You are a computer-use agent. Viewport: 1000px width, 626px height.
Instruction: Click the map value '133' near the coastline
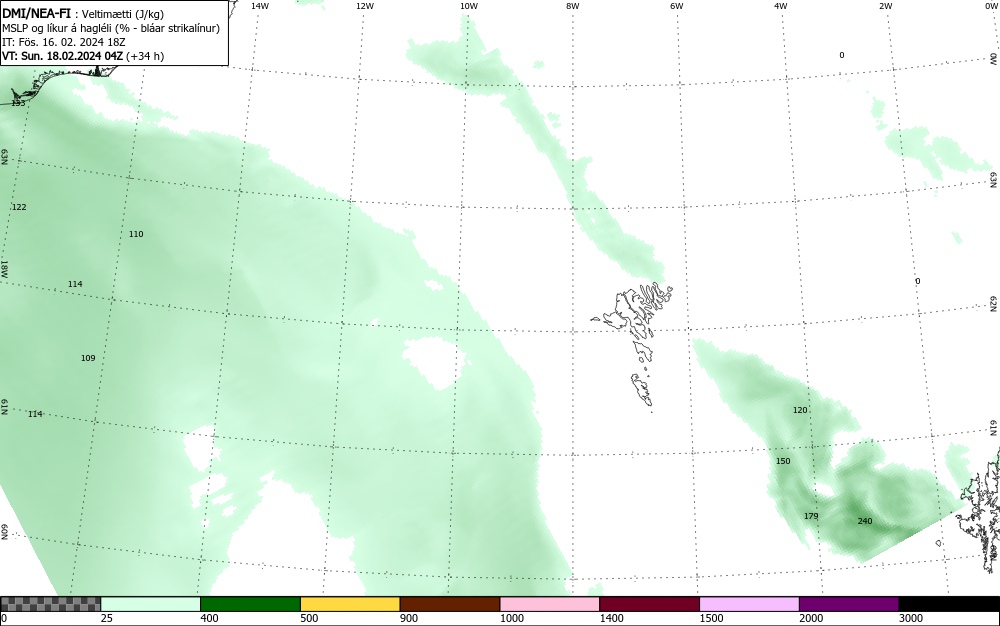18,103
